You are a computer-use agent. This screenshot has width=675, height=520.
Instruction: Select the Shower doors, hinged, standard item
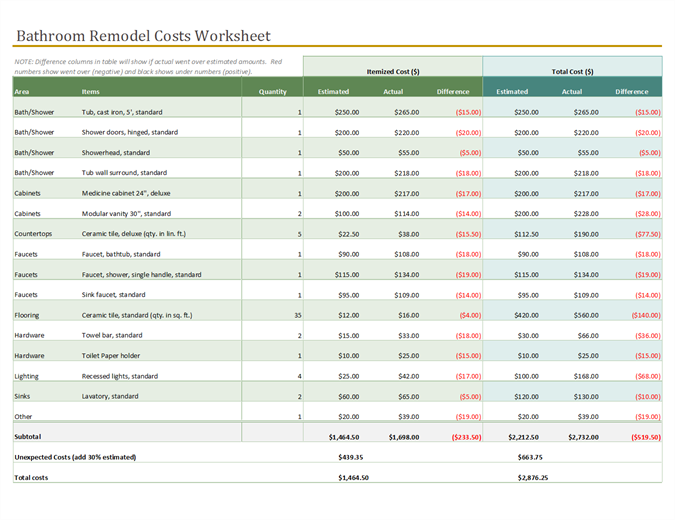(x=130, y=132)
